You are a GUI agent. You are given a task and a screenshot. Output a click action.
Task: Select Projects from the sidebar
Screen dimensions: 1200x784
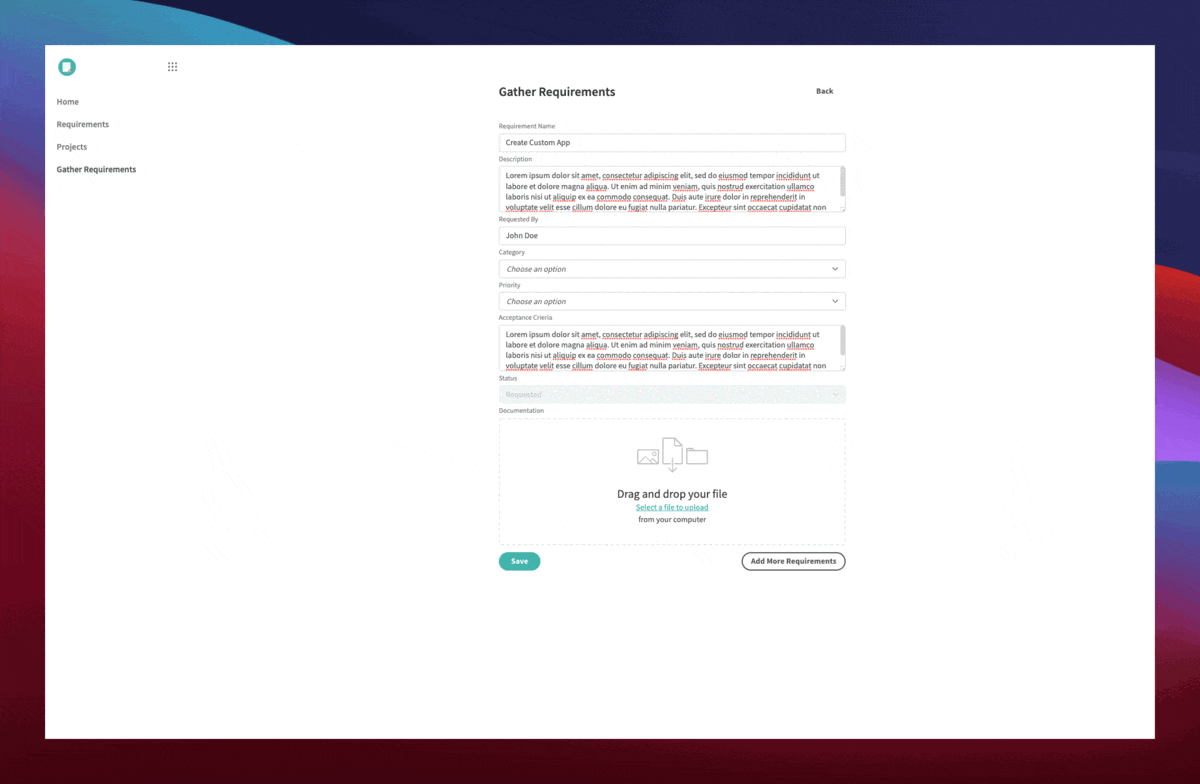tap(71, 146)
